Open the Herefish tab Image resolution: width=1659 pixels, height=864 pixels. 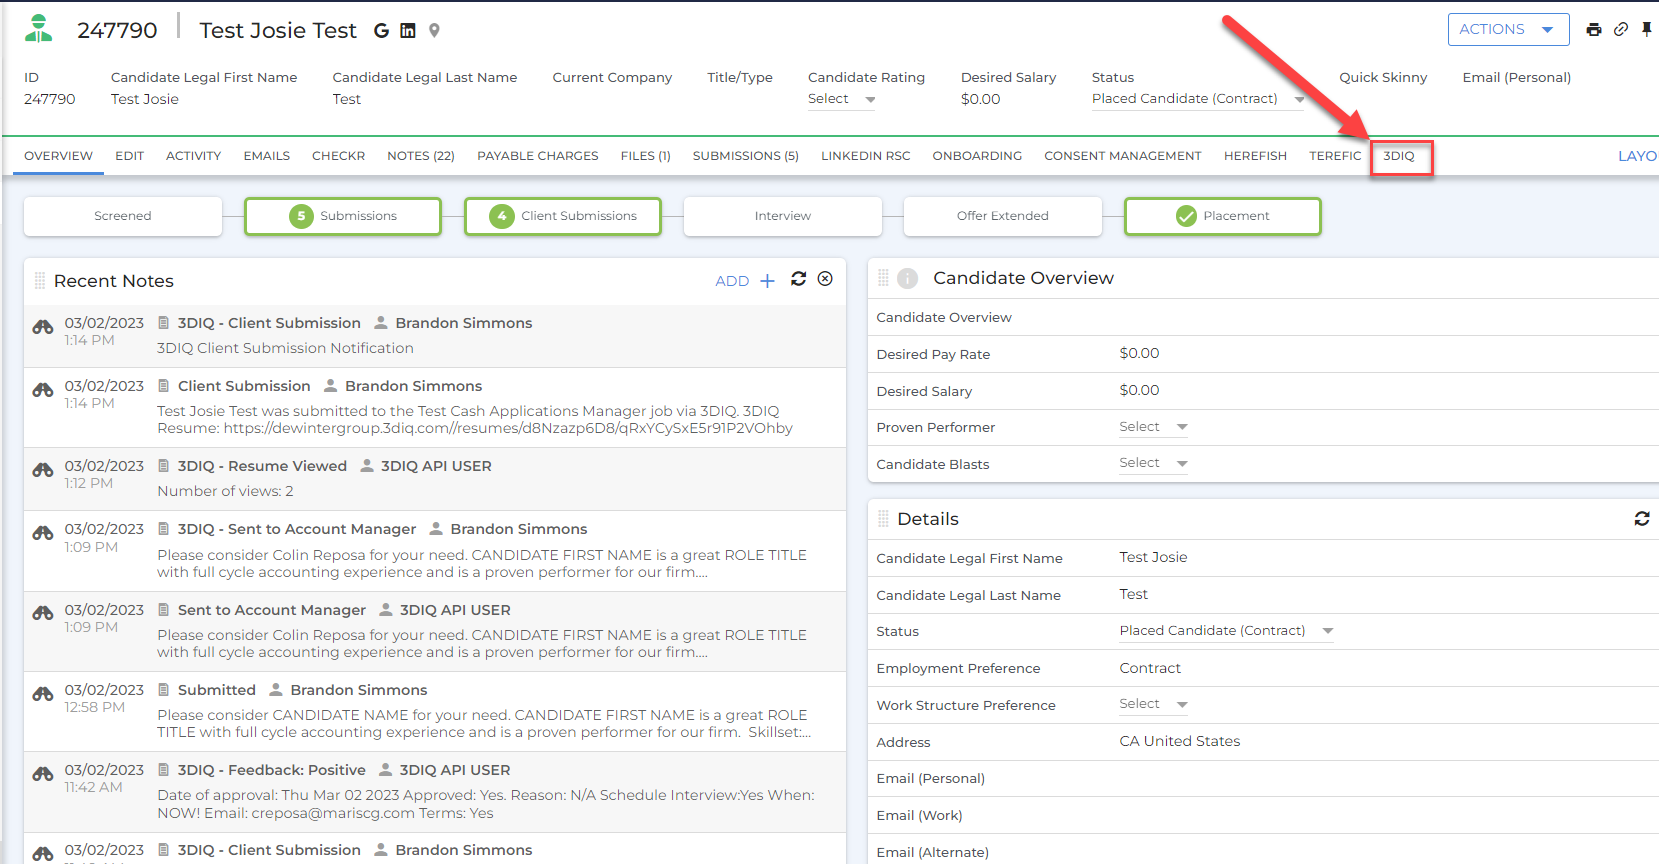(1255, 156)
